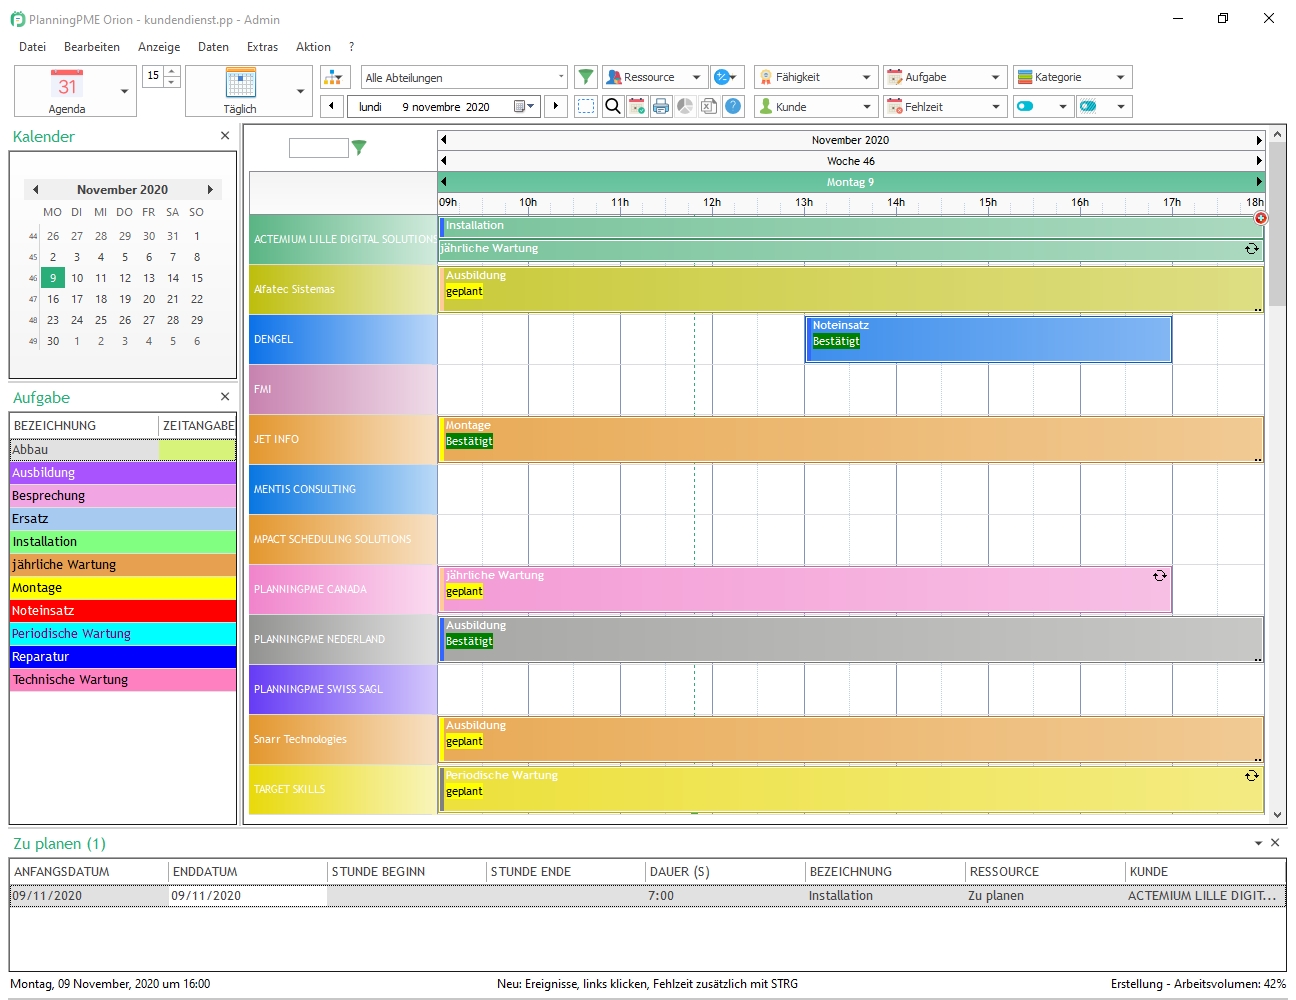Click the striped toggle switch icon
The width and height of the screenshot is (1296, 1000).
coord(1089,106)
